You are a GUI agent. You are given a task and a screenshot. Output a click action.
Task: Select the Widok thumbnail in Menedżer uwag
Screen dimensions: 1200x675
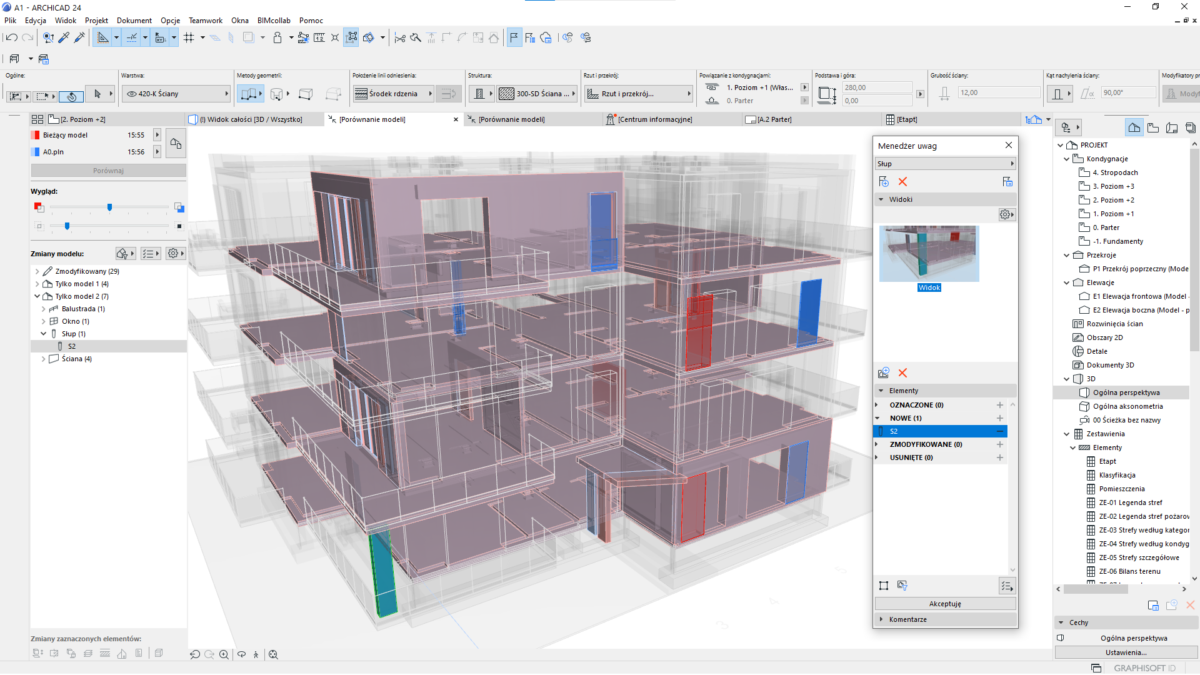click(929, 253)
